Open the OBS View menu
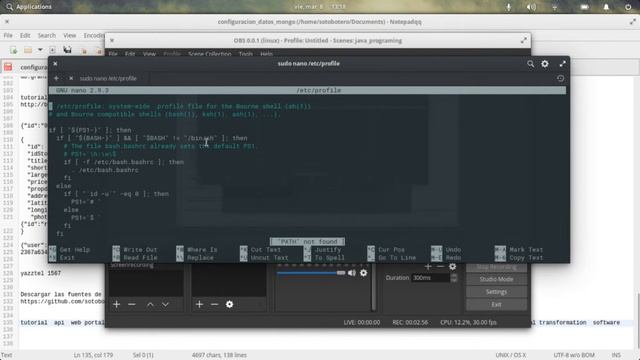 (x=149, y=54)
